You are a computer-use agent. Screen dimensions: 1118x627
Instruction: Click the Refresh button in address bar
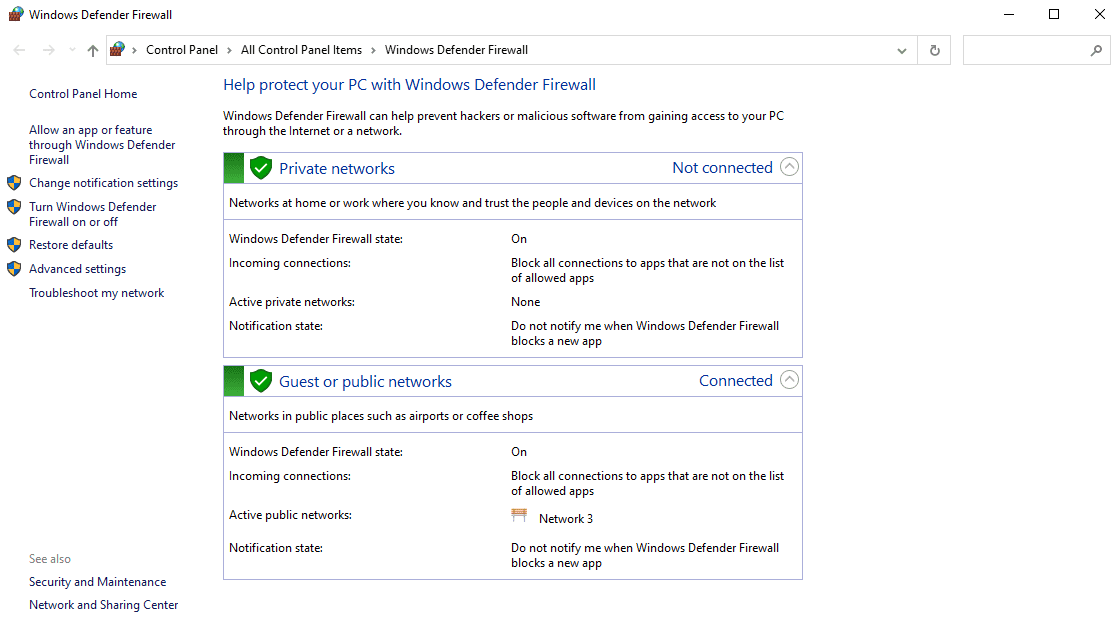935,50
